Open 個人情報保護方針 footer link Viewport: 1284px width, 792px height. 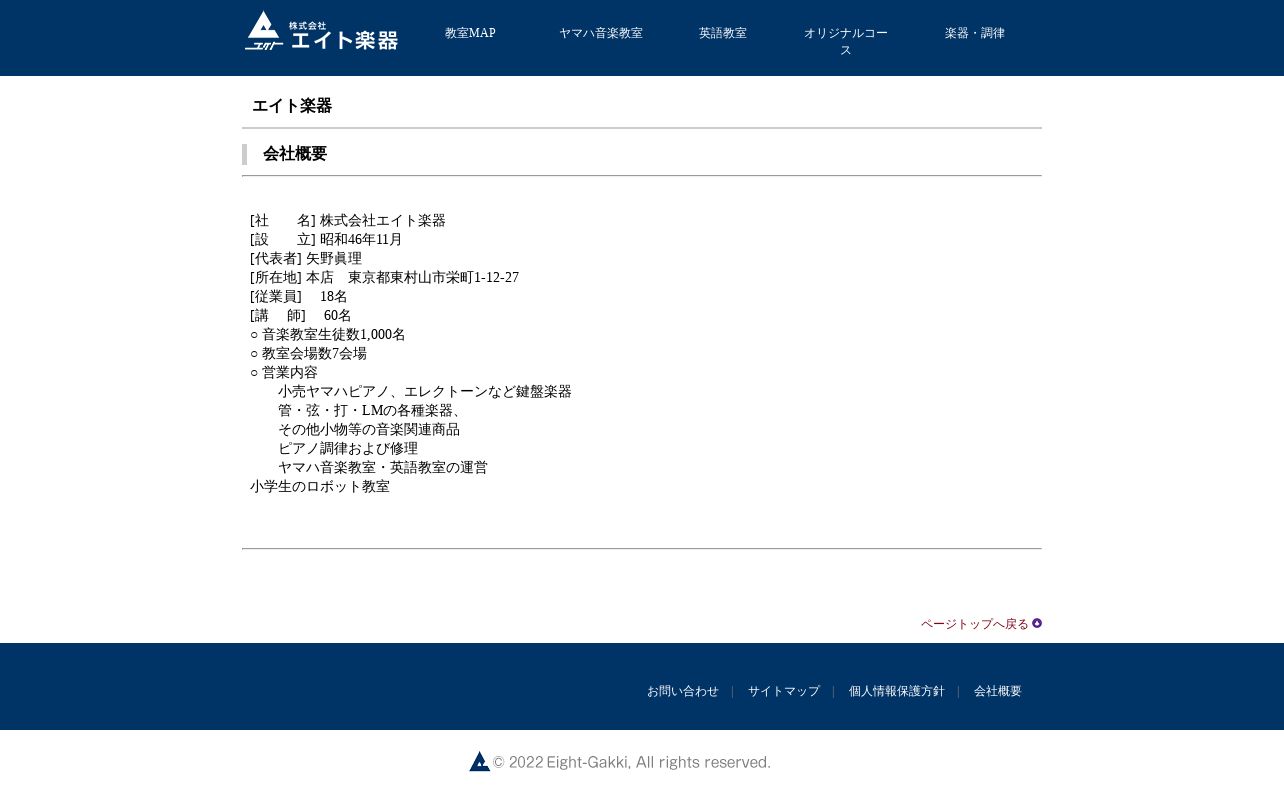click(897, 691)
